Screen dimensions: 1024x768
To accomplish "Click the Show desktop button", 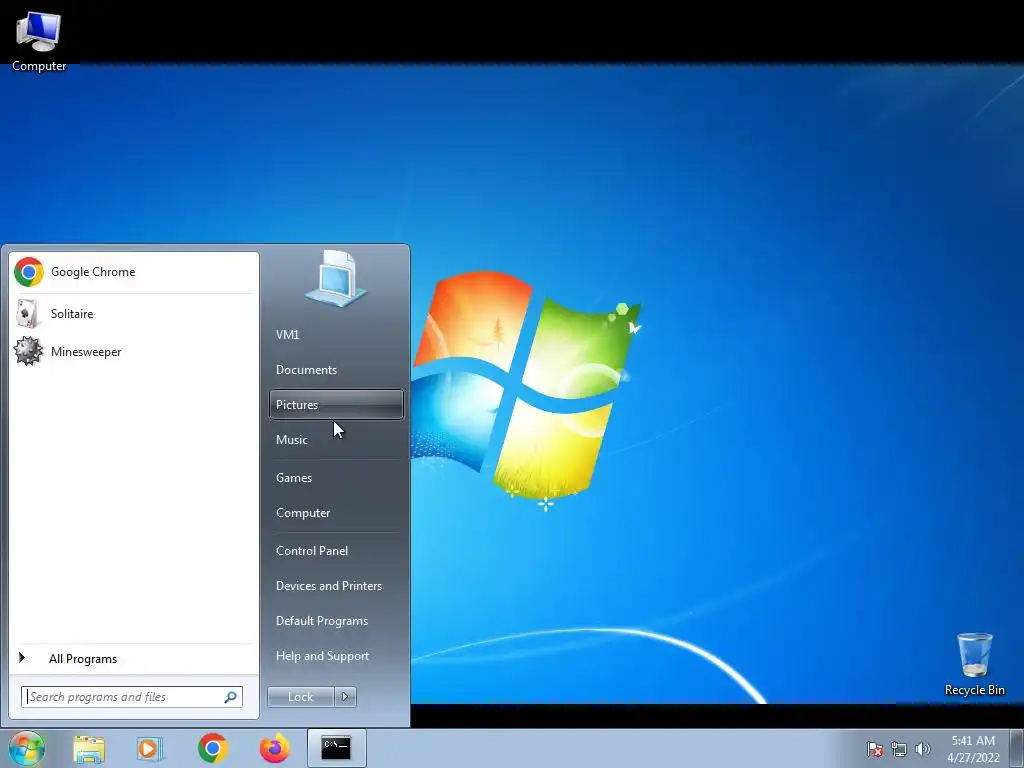I will point(1017,748).
